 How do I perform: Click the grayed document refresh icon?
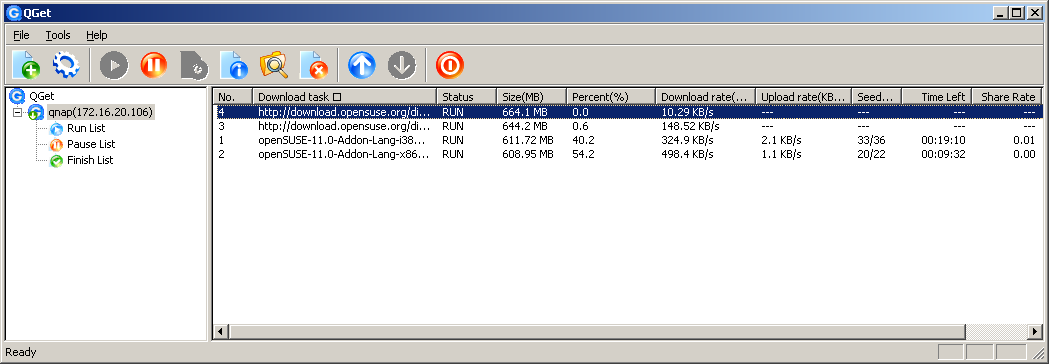click(194, 65)
